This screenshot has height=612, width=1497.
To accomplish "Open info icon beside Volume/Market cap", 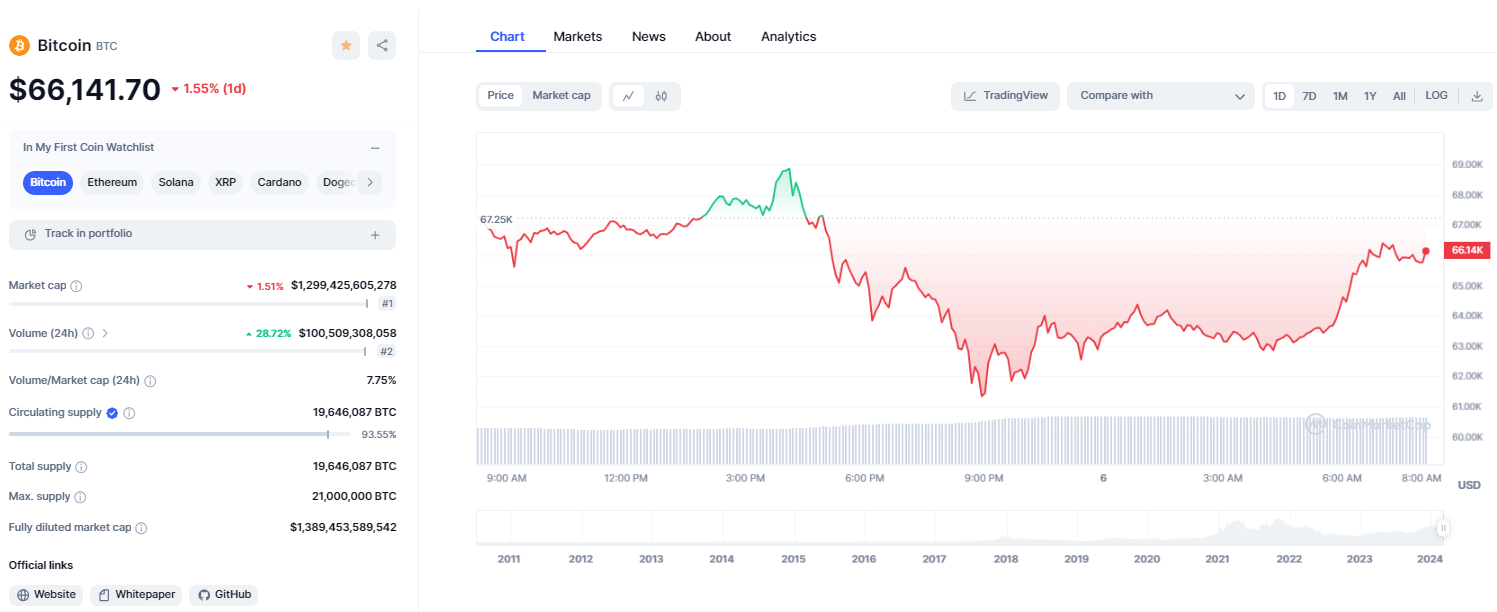I will tap(150, 381).
